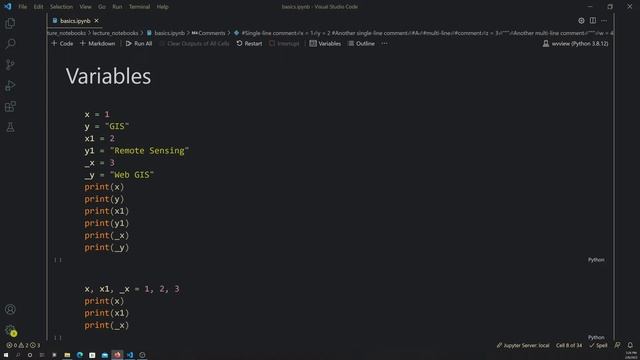Open editor More Actions ellipsis at top right
Viewport: 640px width, 360px height.
[x=604, y=20]
